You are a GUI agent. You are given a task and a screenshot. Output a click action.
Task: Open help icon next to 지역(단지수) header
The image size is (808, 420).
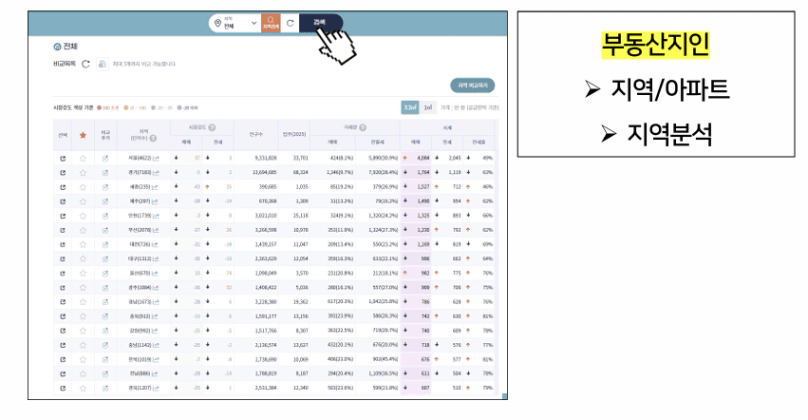click(x=153, y=138)
